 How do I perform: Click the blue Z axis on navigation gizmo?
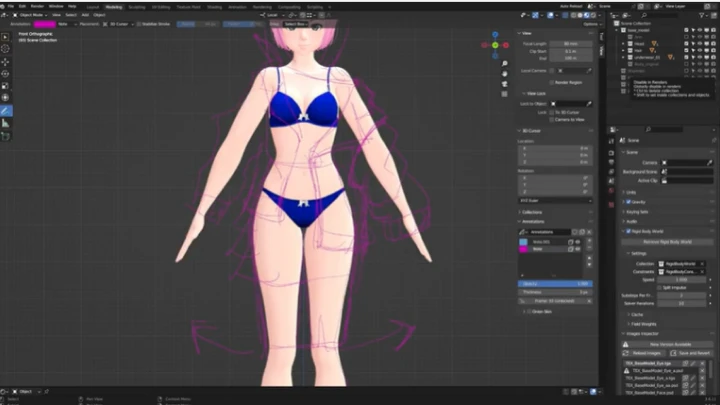pos(495,34)
